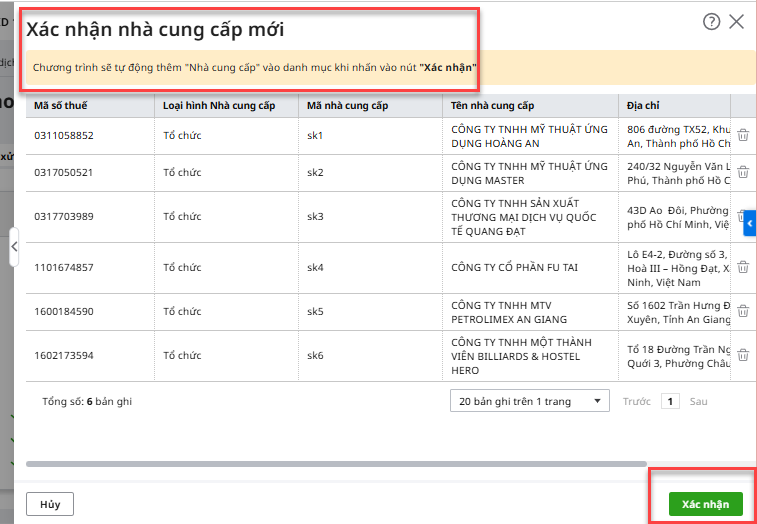Screen dimensions: 757x524
Task: Click the Tên nhà cung cấp column header
Action: click(492, 106)
